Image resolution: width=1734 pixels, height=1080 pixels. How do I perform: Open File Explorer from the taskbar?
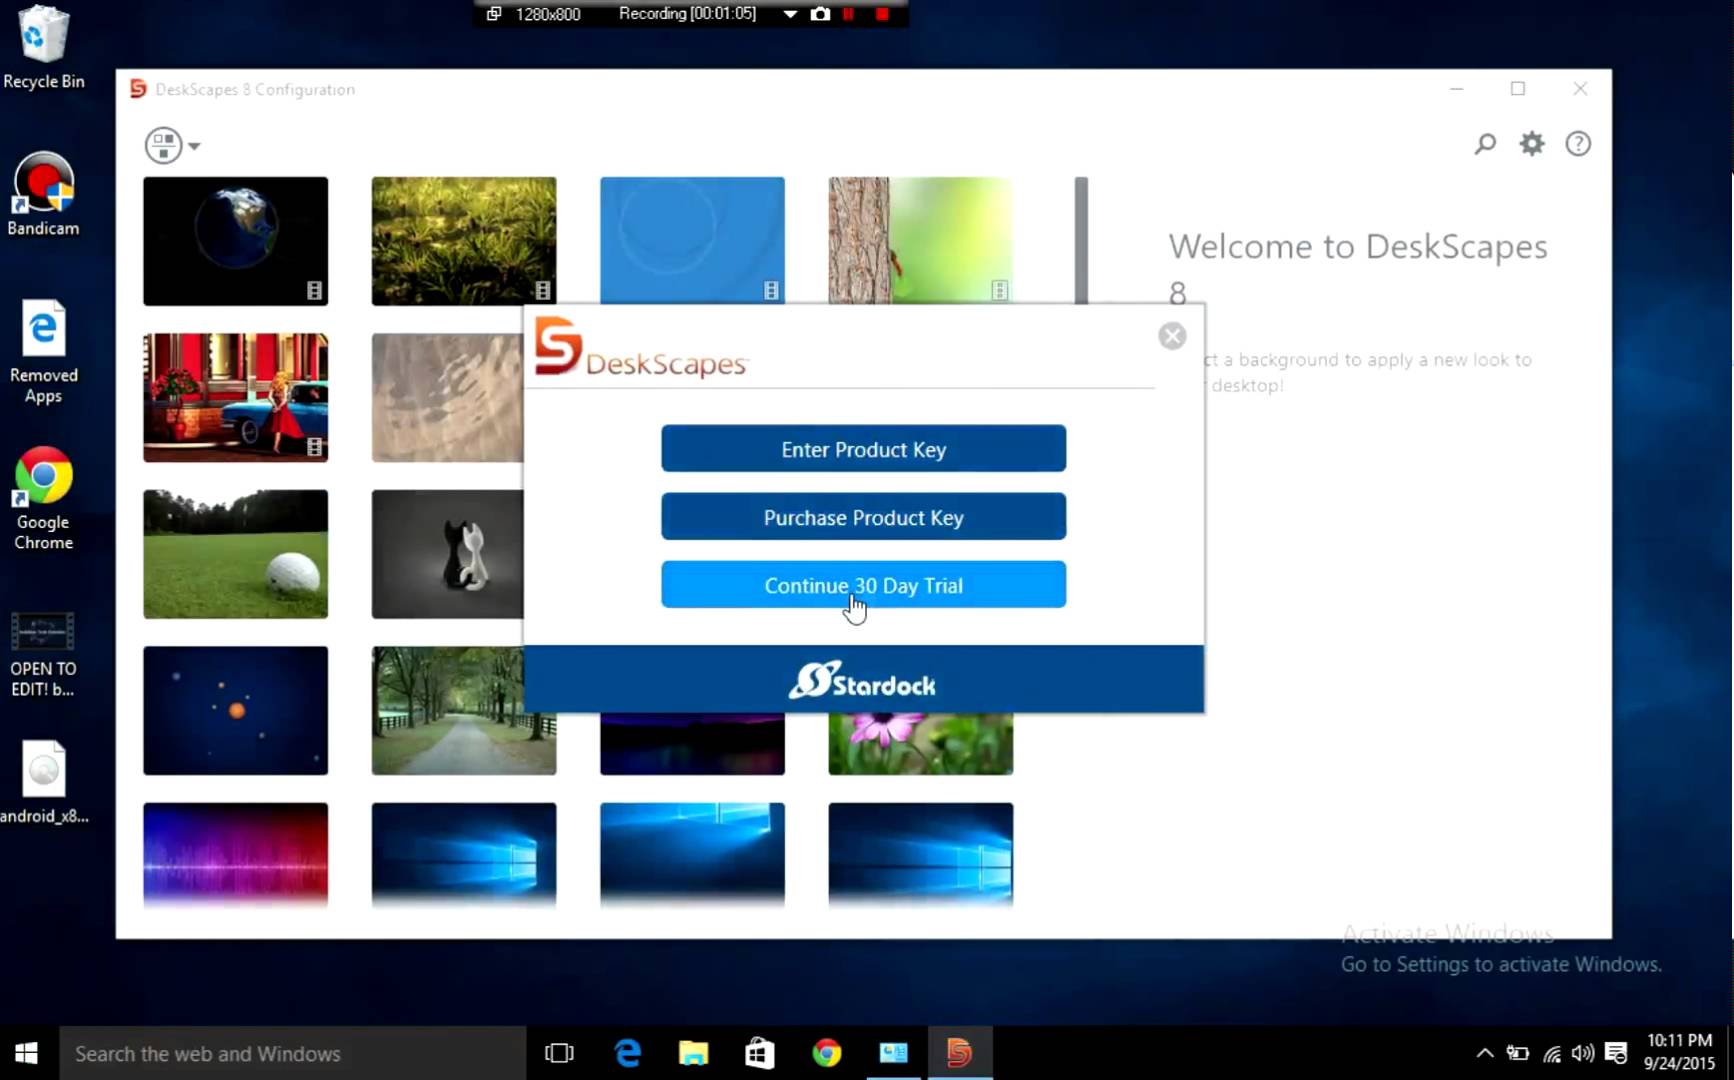point(693,1053)
